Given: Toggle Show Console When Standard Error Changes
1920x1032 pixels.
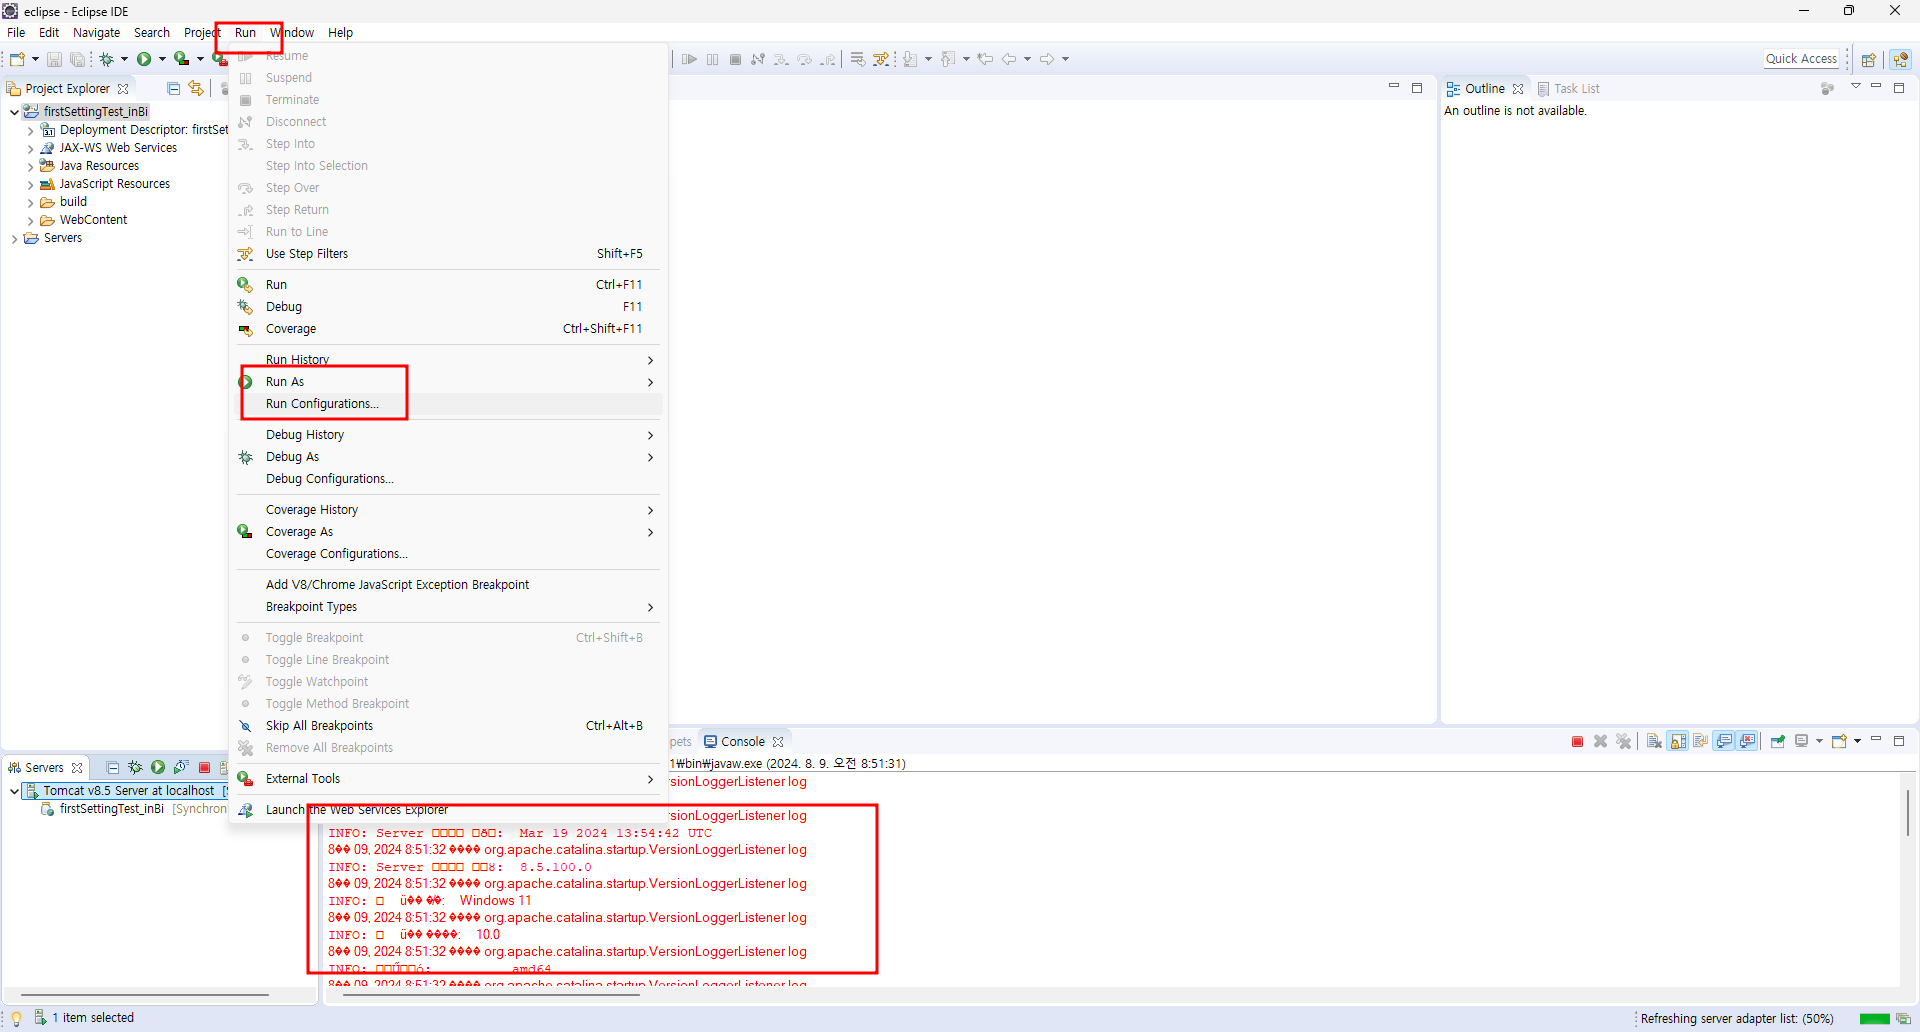Looking at the screenshot, I should tap(1747, 742).
